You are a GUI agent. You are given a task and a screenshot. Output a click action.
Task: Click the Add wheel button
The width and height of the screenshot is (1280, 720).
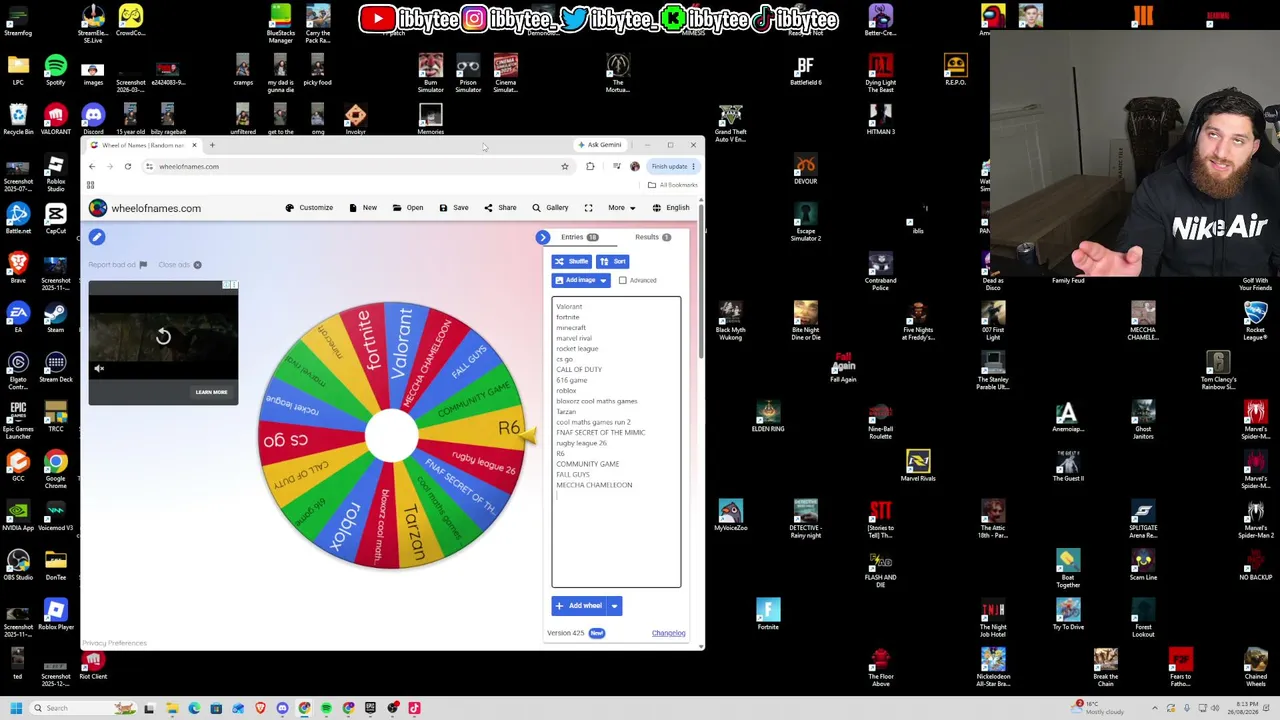pos(579,606)
